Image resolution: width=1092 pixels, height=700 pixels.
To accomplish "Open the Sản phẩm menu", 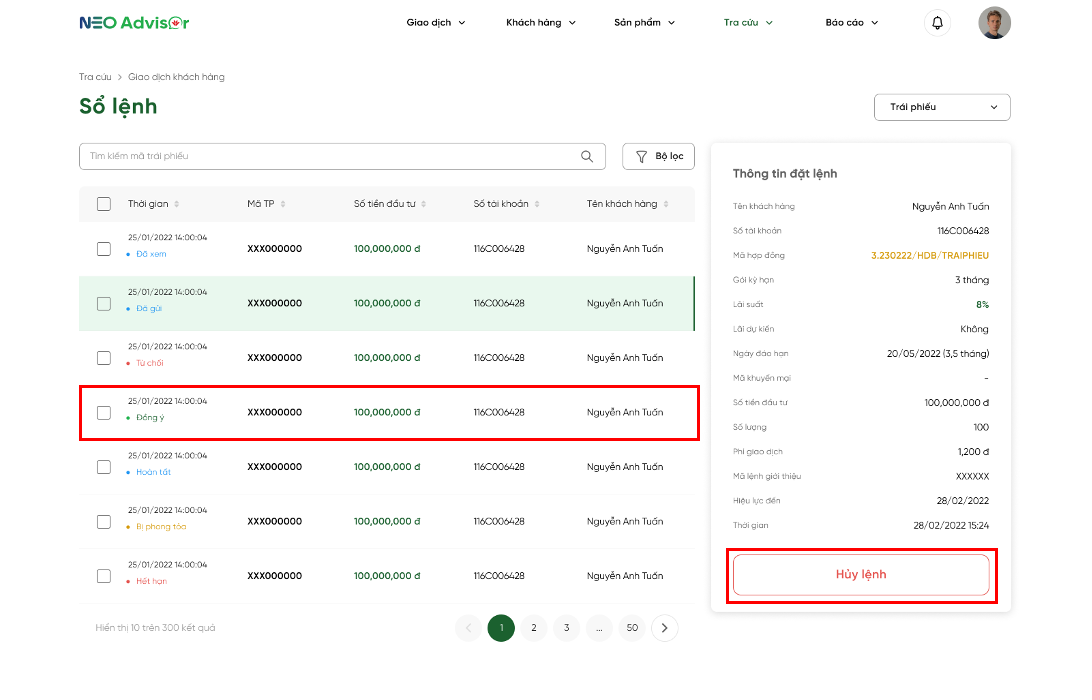I will (645, 22).
